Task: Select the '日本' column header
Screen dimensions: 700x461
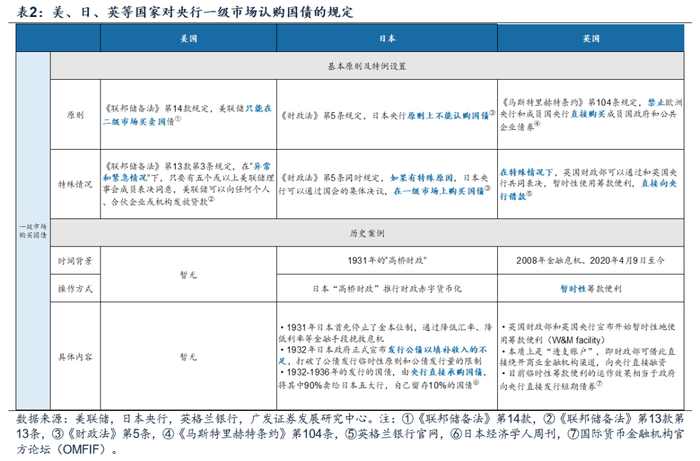Action: coord(387,38)
